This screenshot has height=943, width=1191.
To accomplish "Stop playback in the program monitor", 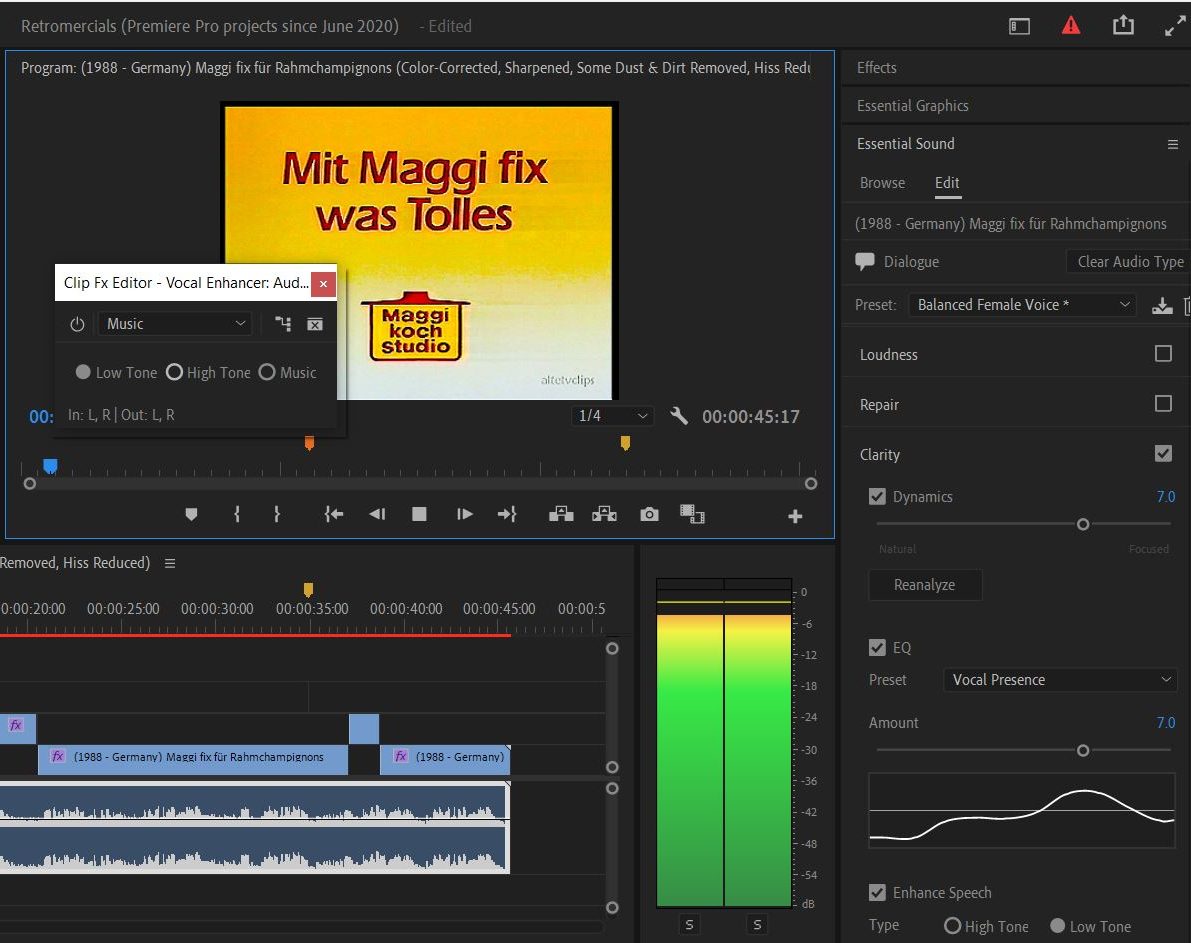I will (x=419, y=514).
